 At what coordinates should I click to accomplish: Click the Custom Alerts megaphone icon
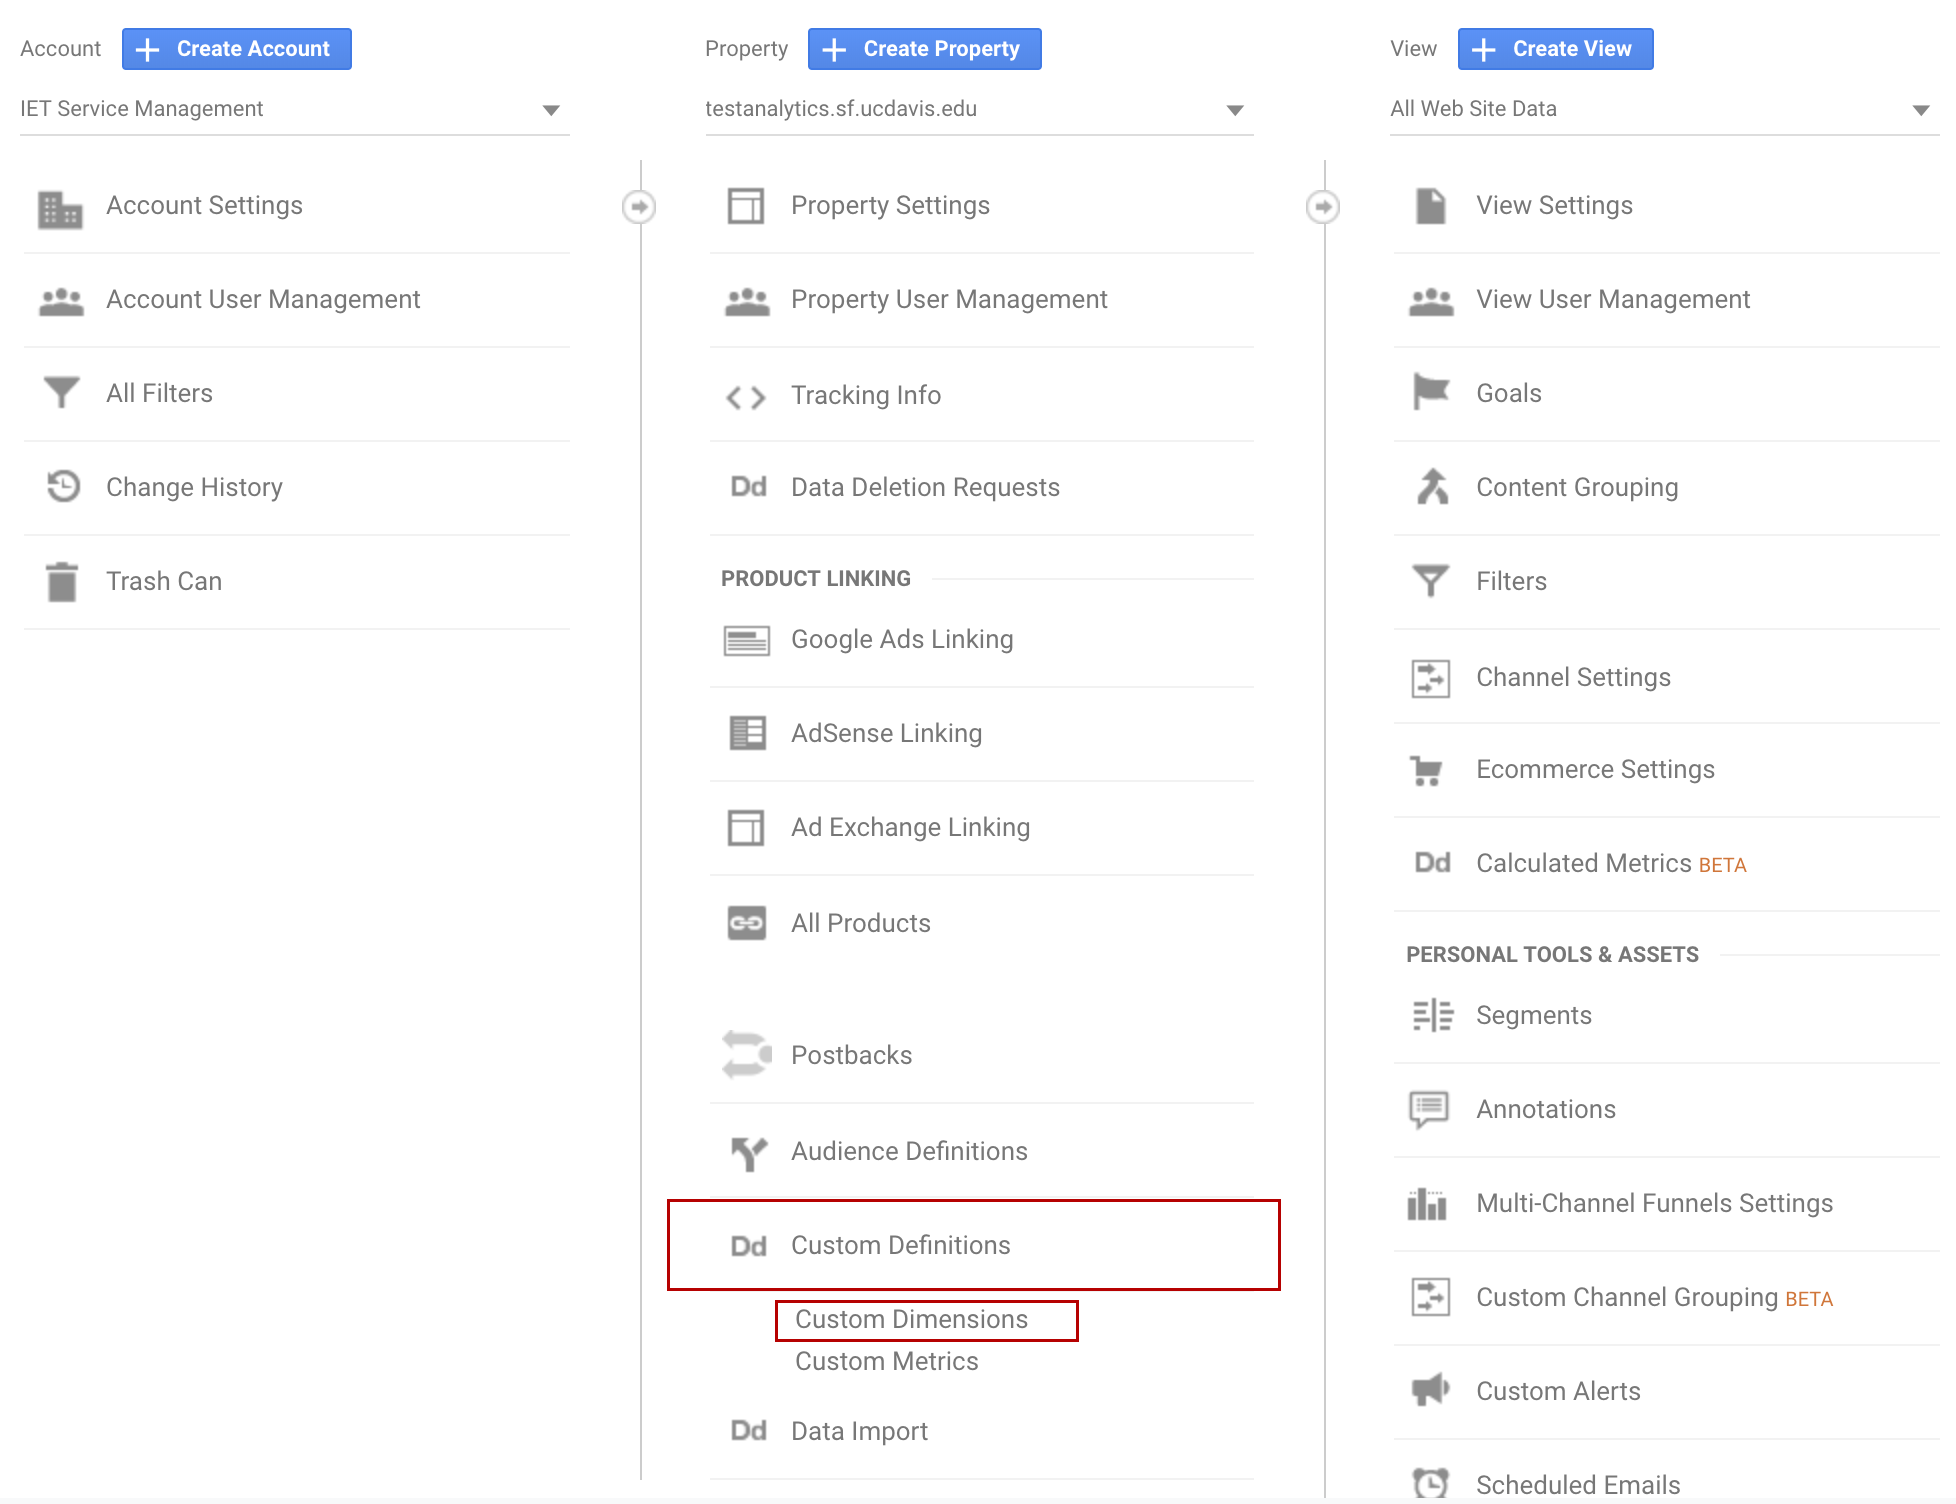click(1430, 1390)
